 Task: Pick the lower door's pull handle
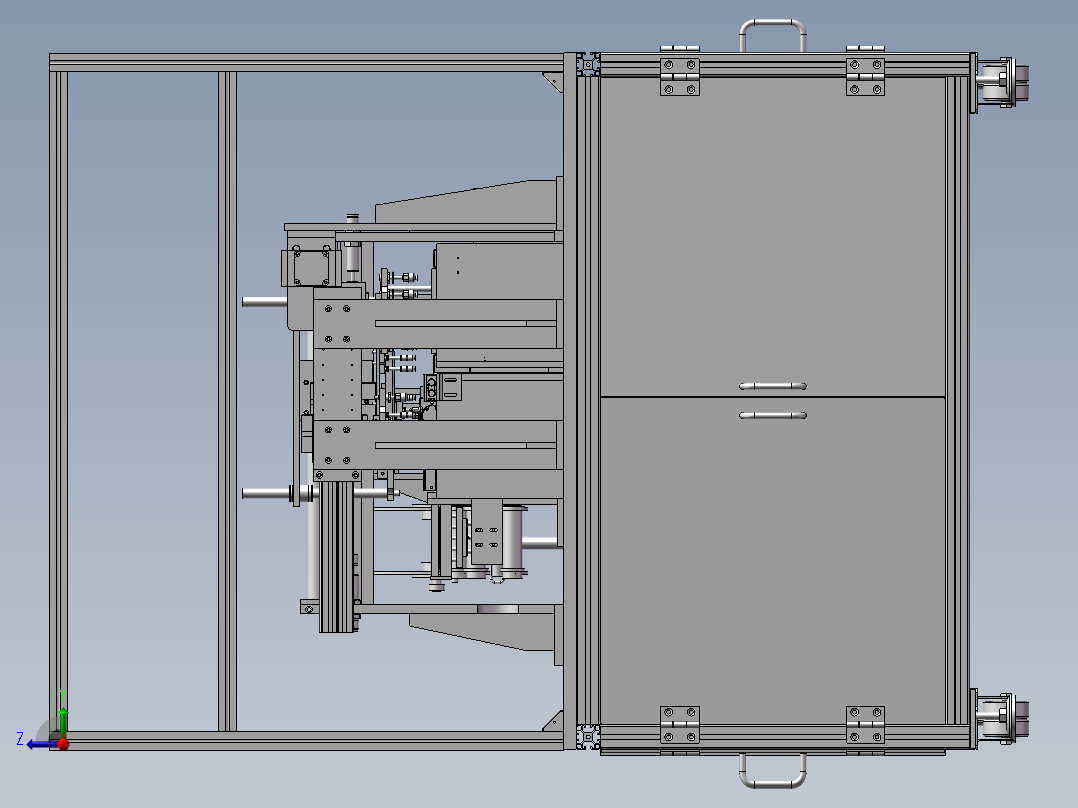pyautogui.click(x=773, y=415)
